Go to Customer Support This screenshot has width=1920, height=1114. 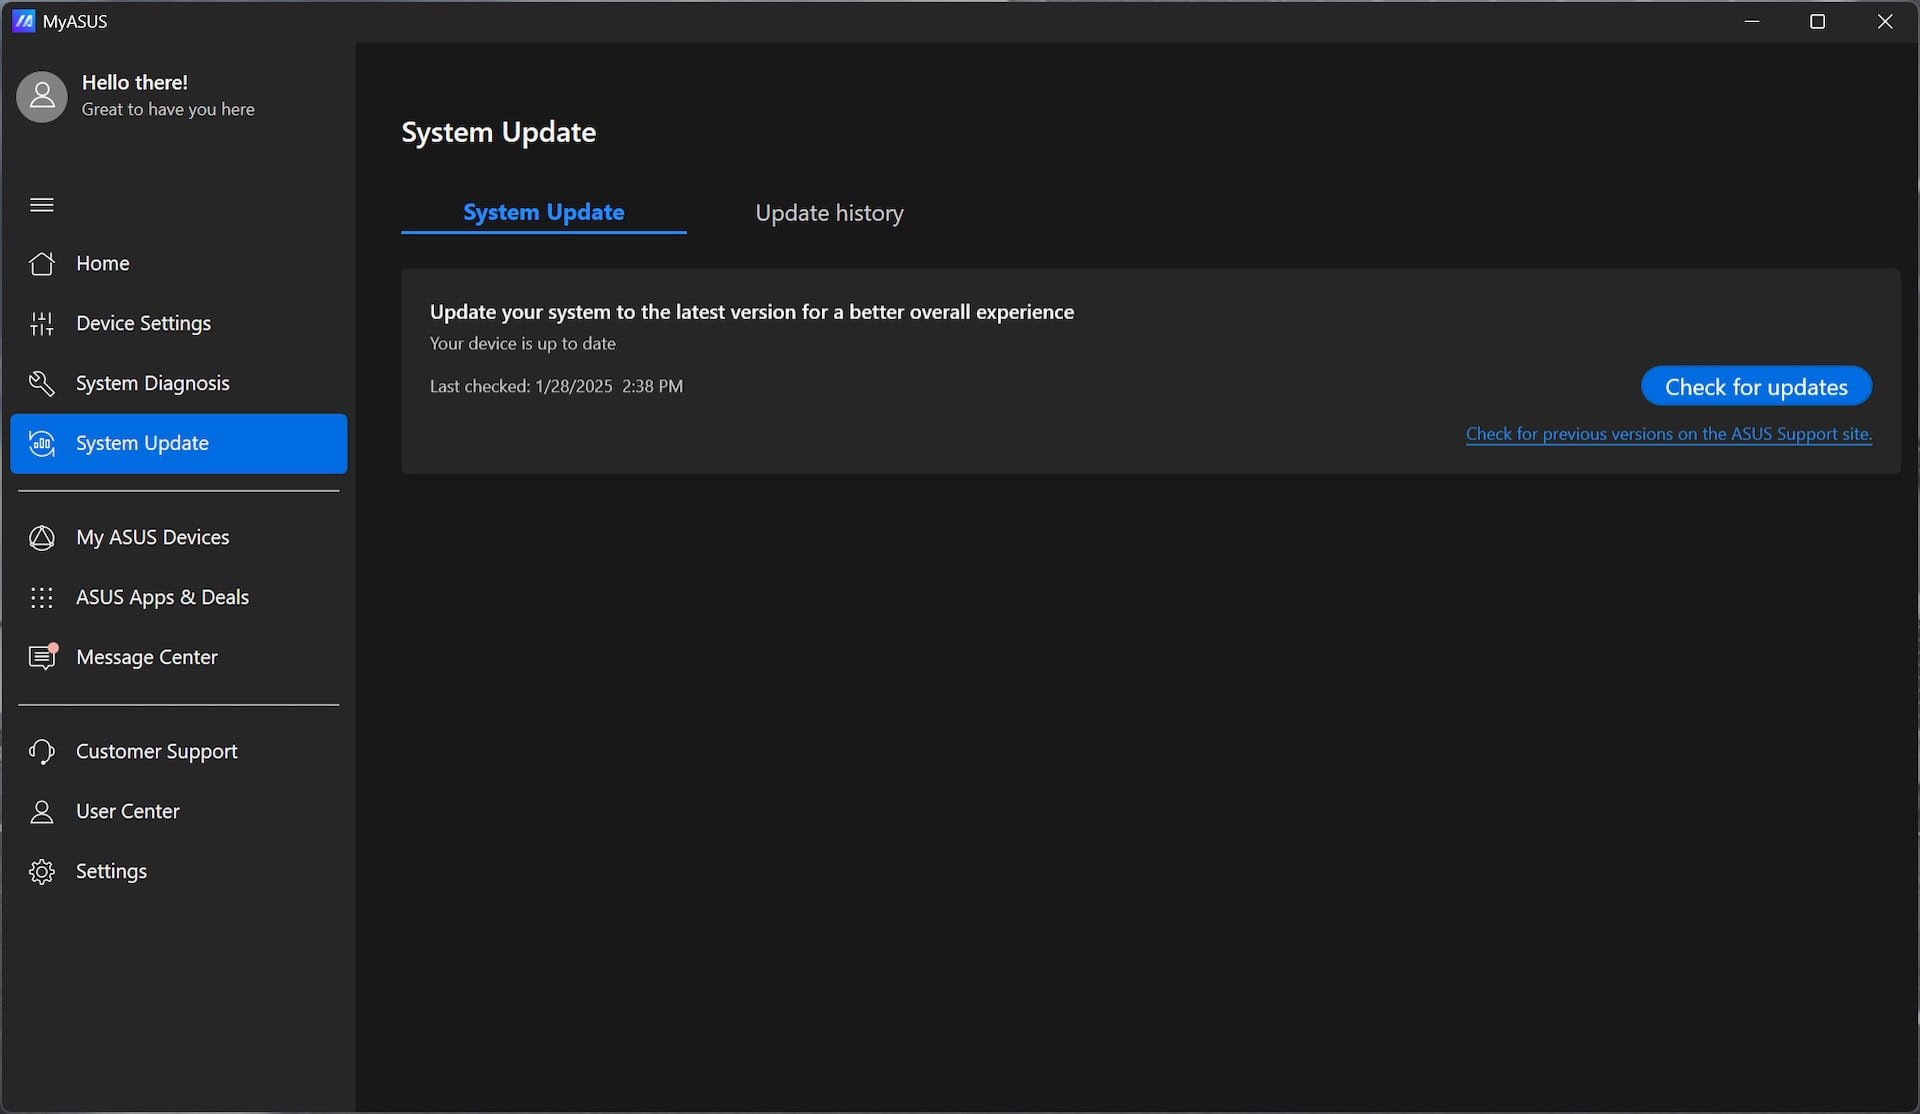tap(179, 751)
